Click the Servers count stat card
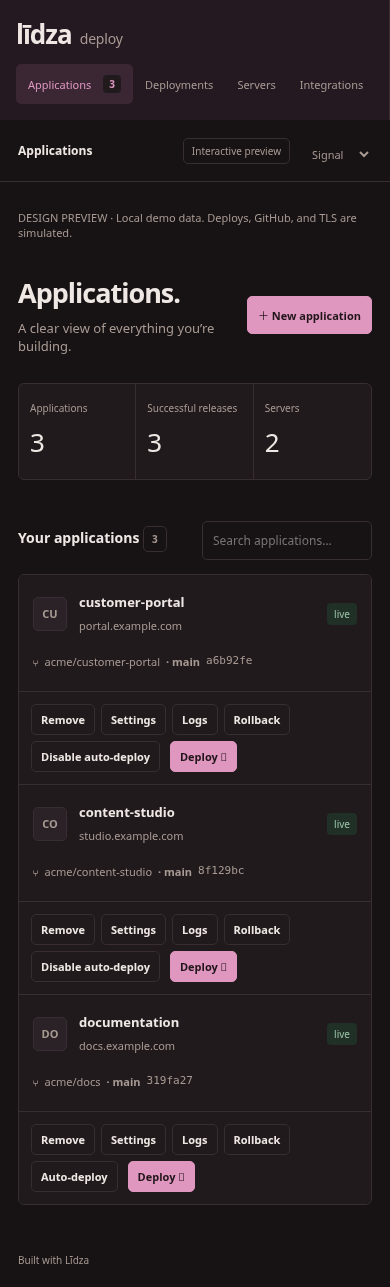Screen dimensions: 390x1287 pos(312,432)
